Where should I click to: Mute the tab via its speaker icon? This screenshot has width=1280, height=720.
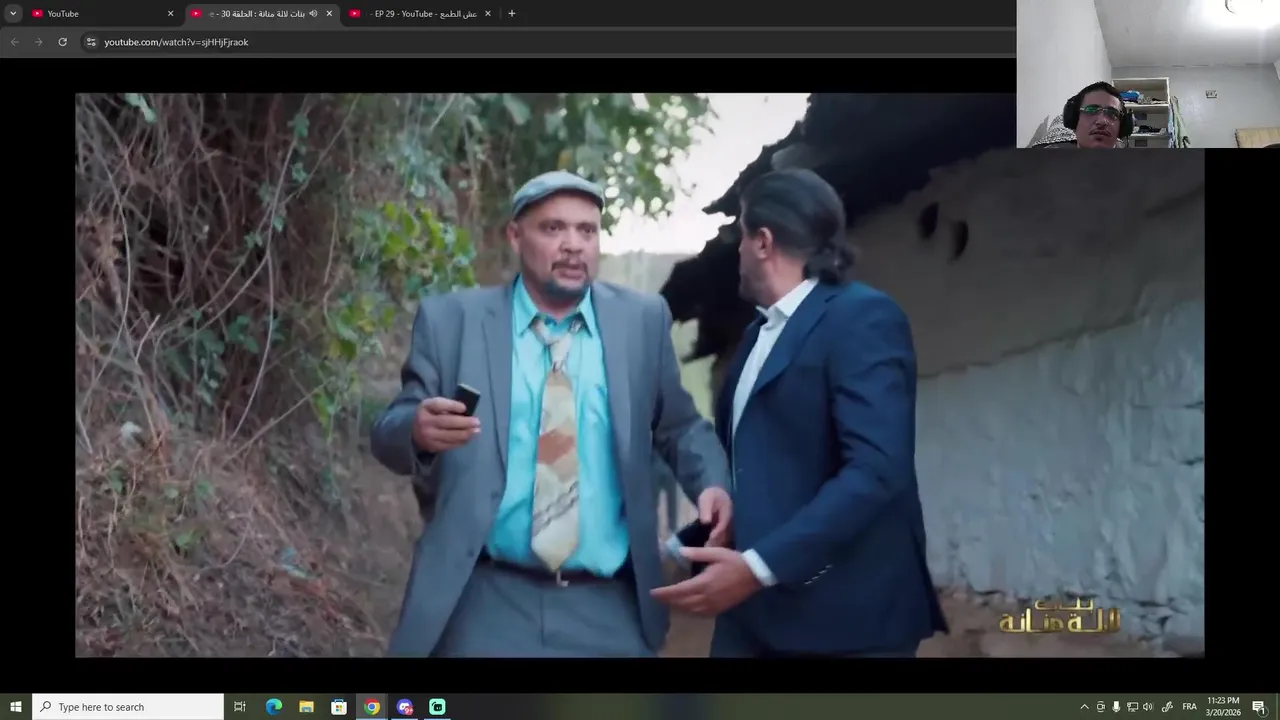[x=313, y=13]
